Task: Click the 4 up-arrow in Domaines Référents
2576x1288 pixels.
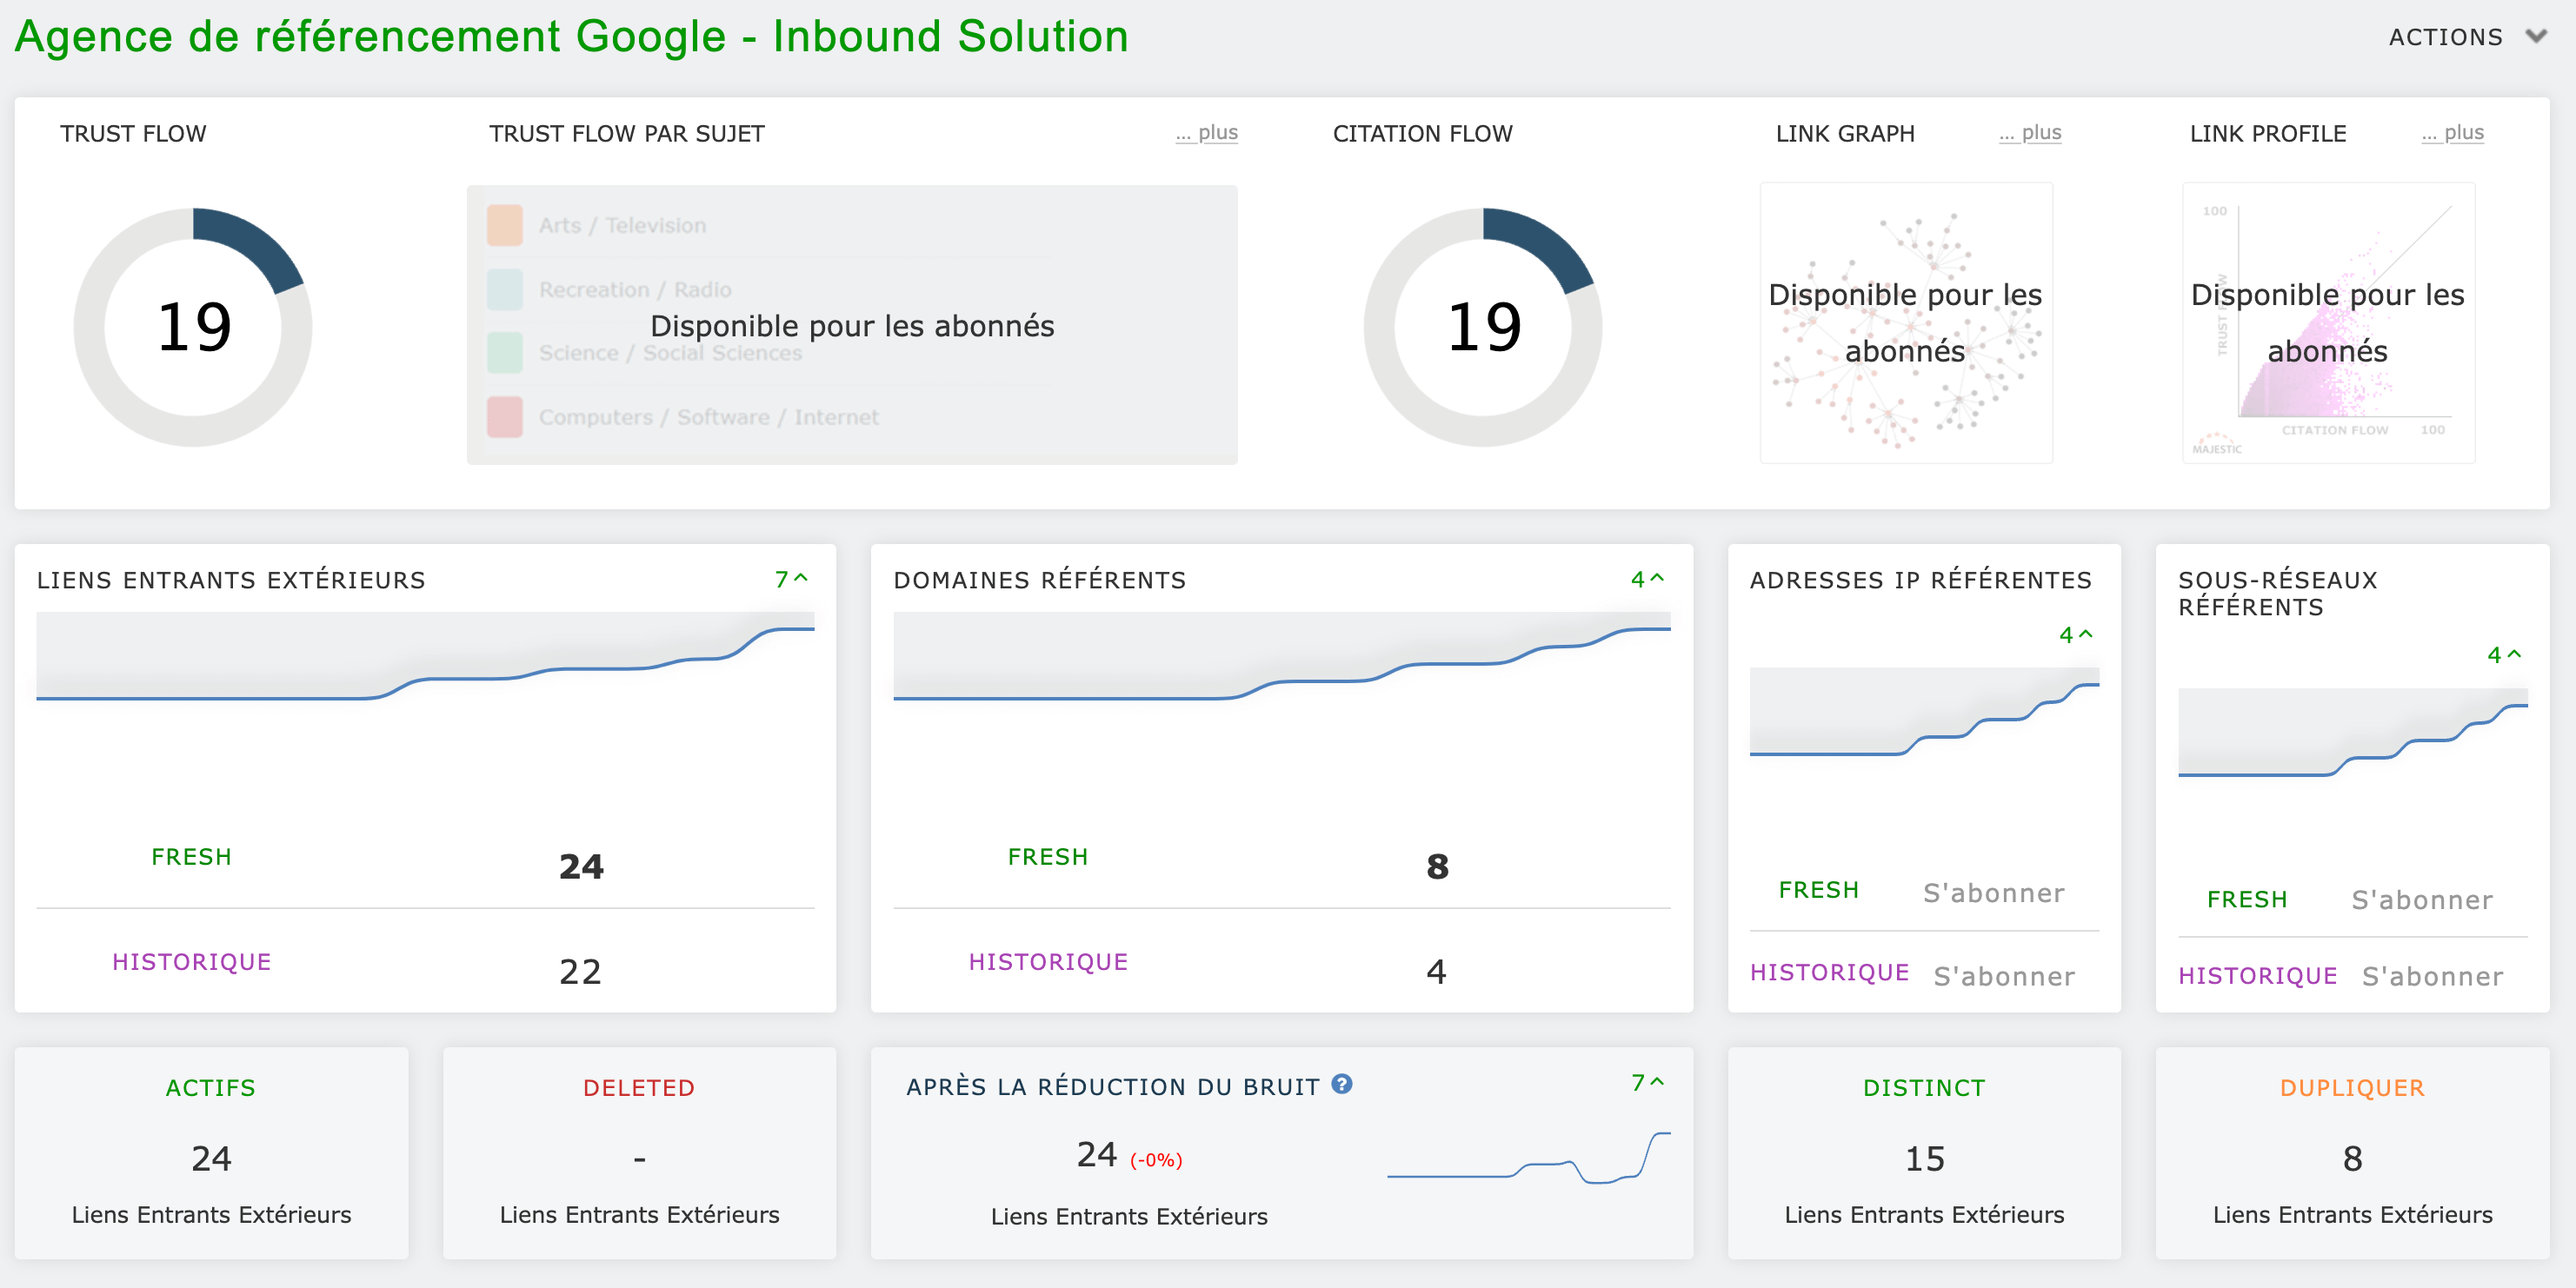Action: point(1647,579)
